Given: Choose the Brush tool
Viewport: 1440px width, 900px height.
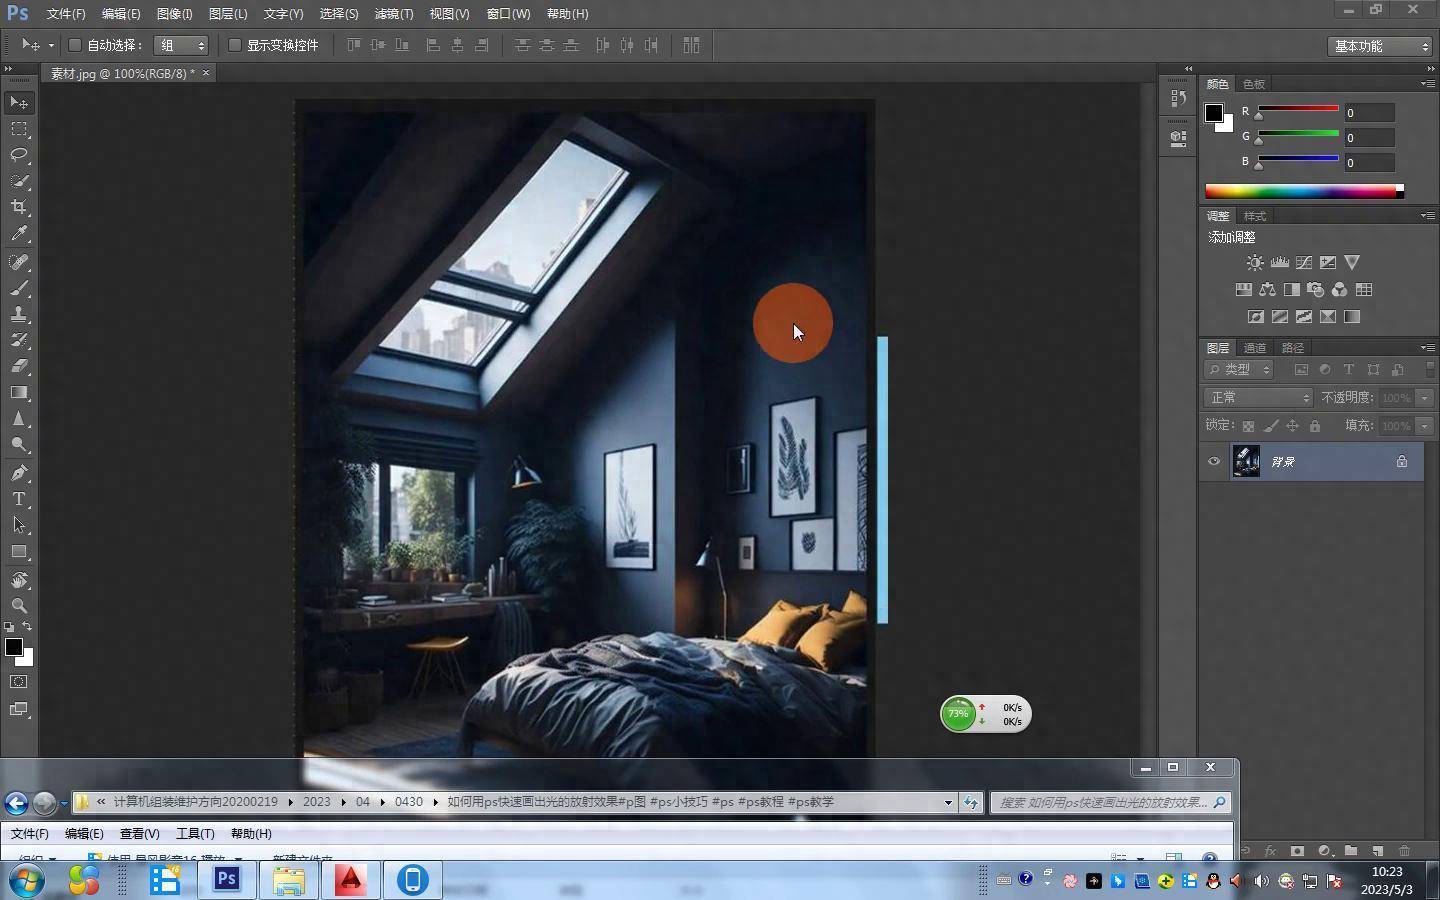Looking at the screenshot, I should coord(19,288).
